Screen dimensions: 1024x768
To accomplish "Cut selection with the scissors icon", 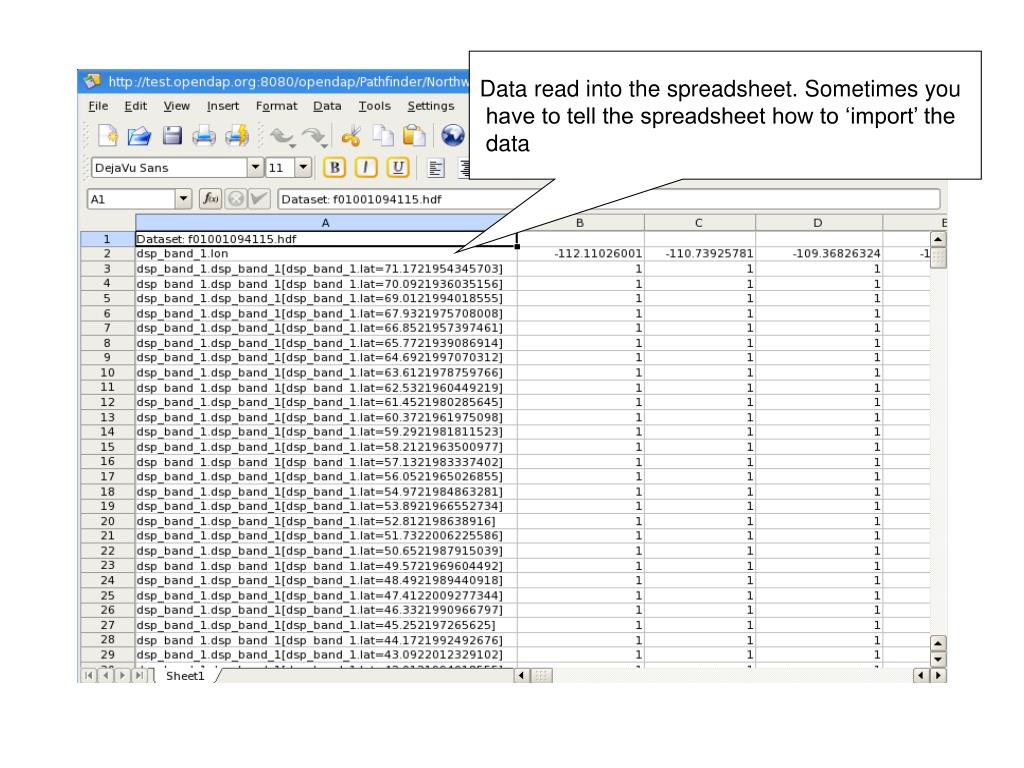I will pyautogui.click(x=351, y=136).
